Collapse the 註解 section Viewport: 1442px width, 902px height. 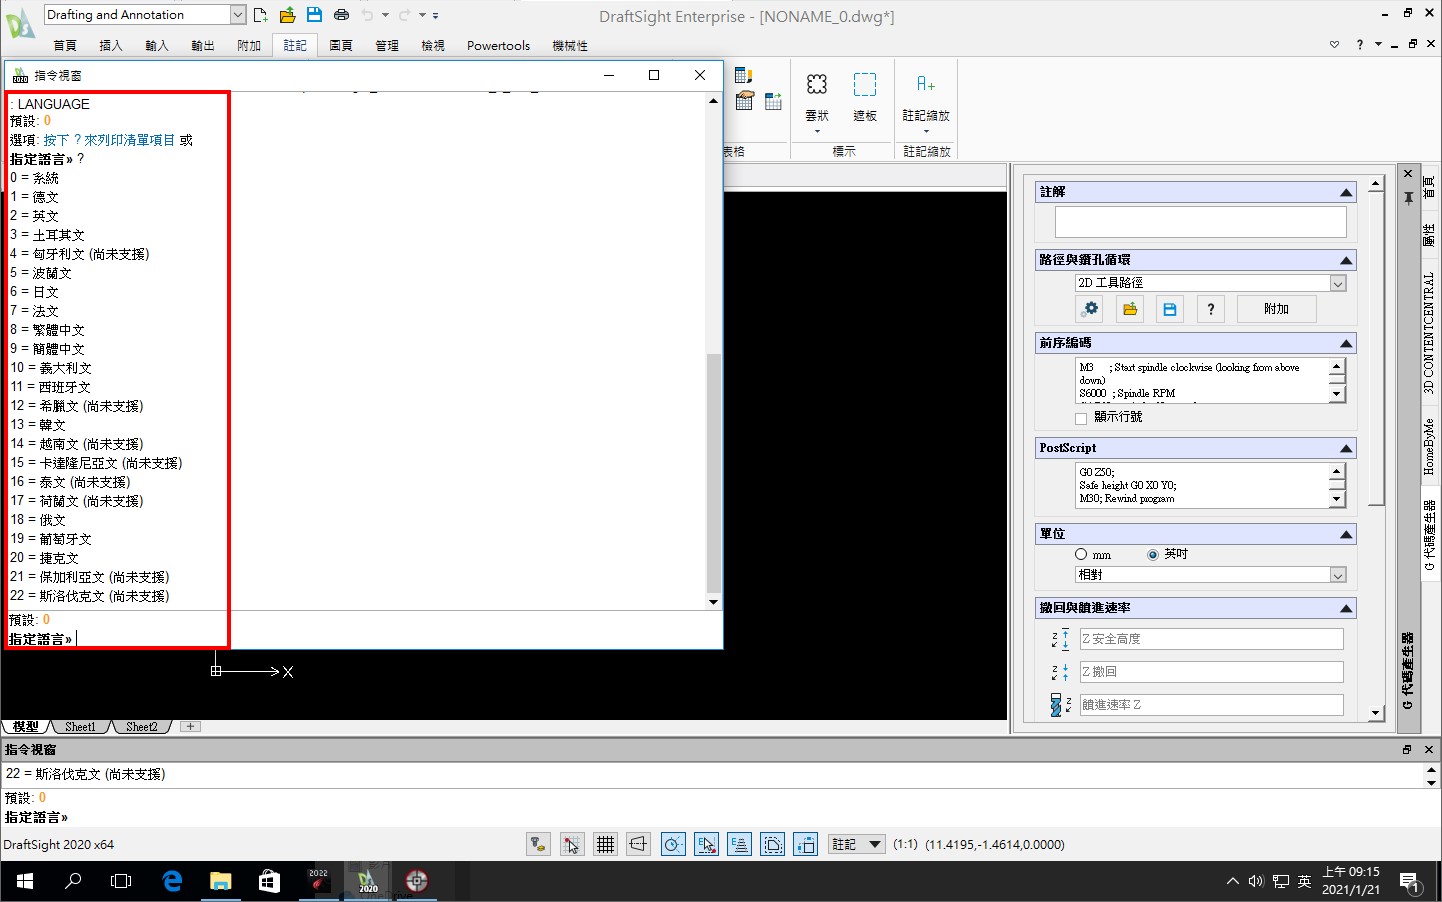pyautogui.click(x=1346, y=192)
